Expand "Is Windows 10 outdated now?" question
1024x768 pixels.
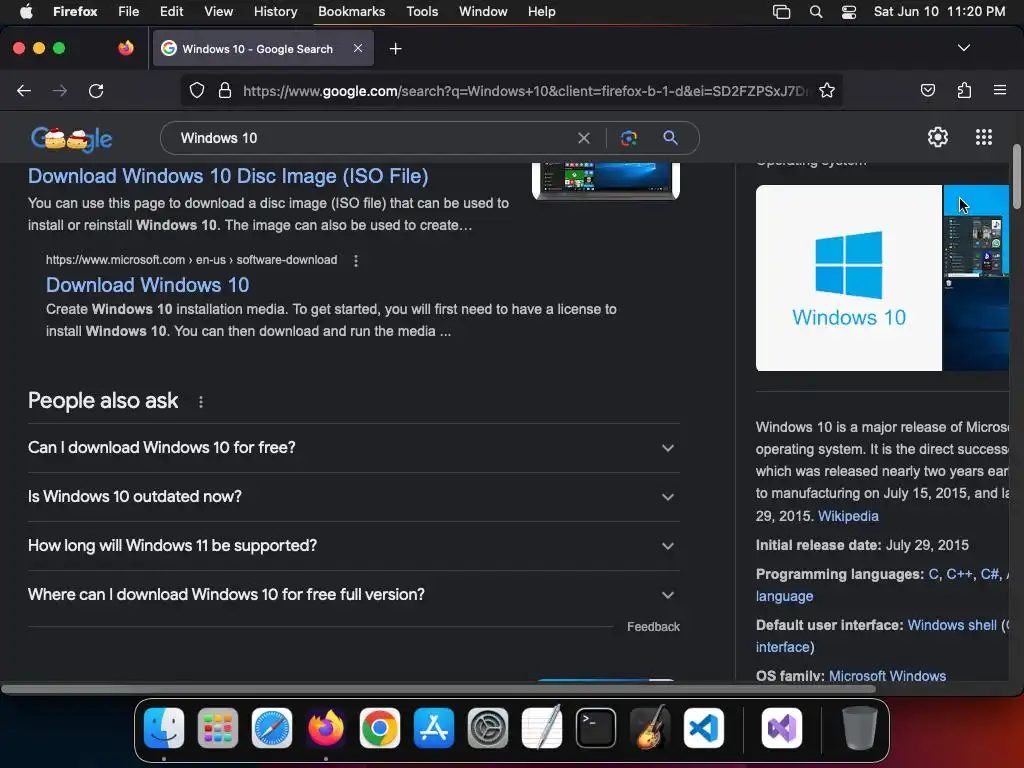pos(353,497)
